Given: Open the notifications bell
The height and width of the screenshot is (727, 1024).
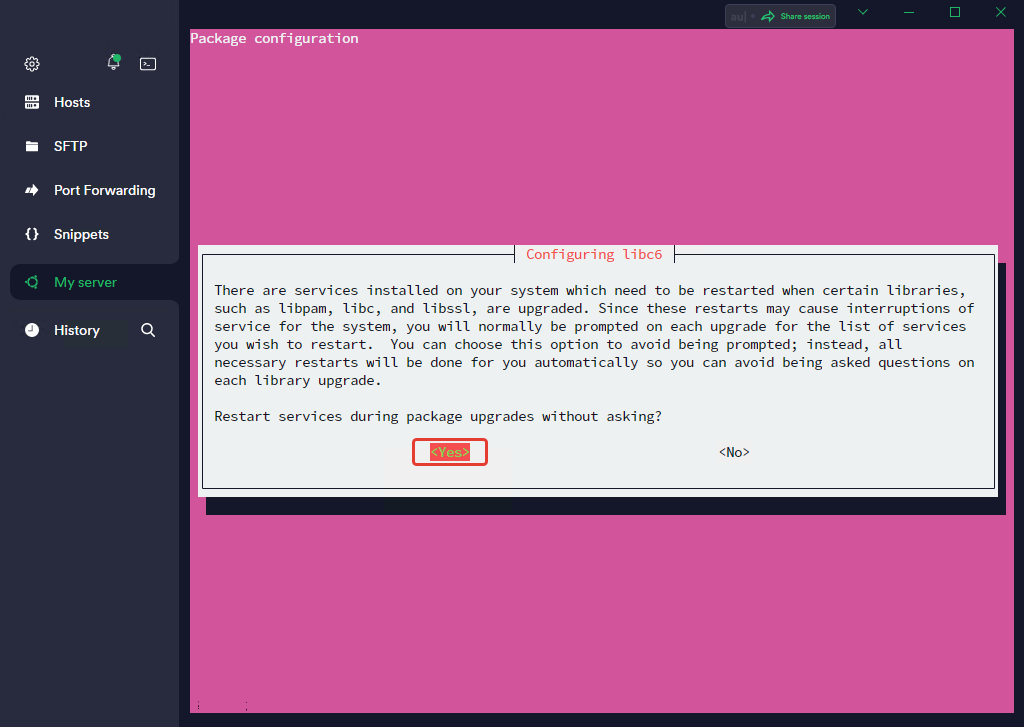Looking at the screenshot, I should click(114, 63).
